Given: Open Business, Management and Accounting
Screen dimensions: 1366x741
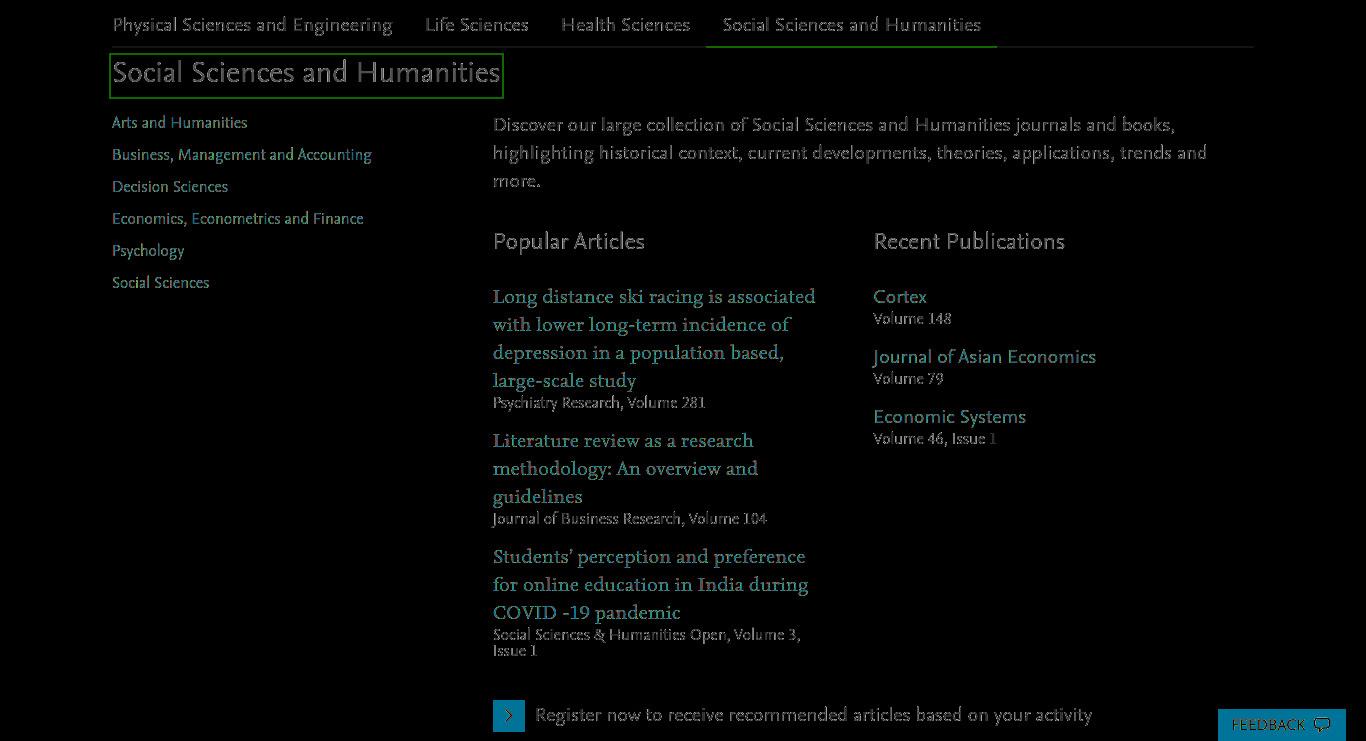Looking at the screenshot, I should click(242, 155).
